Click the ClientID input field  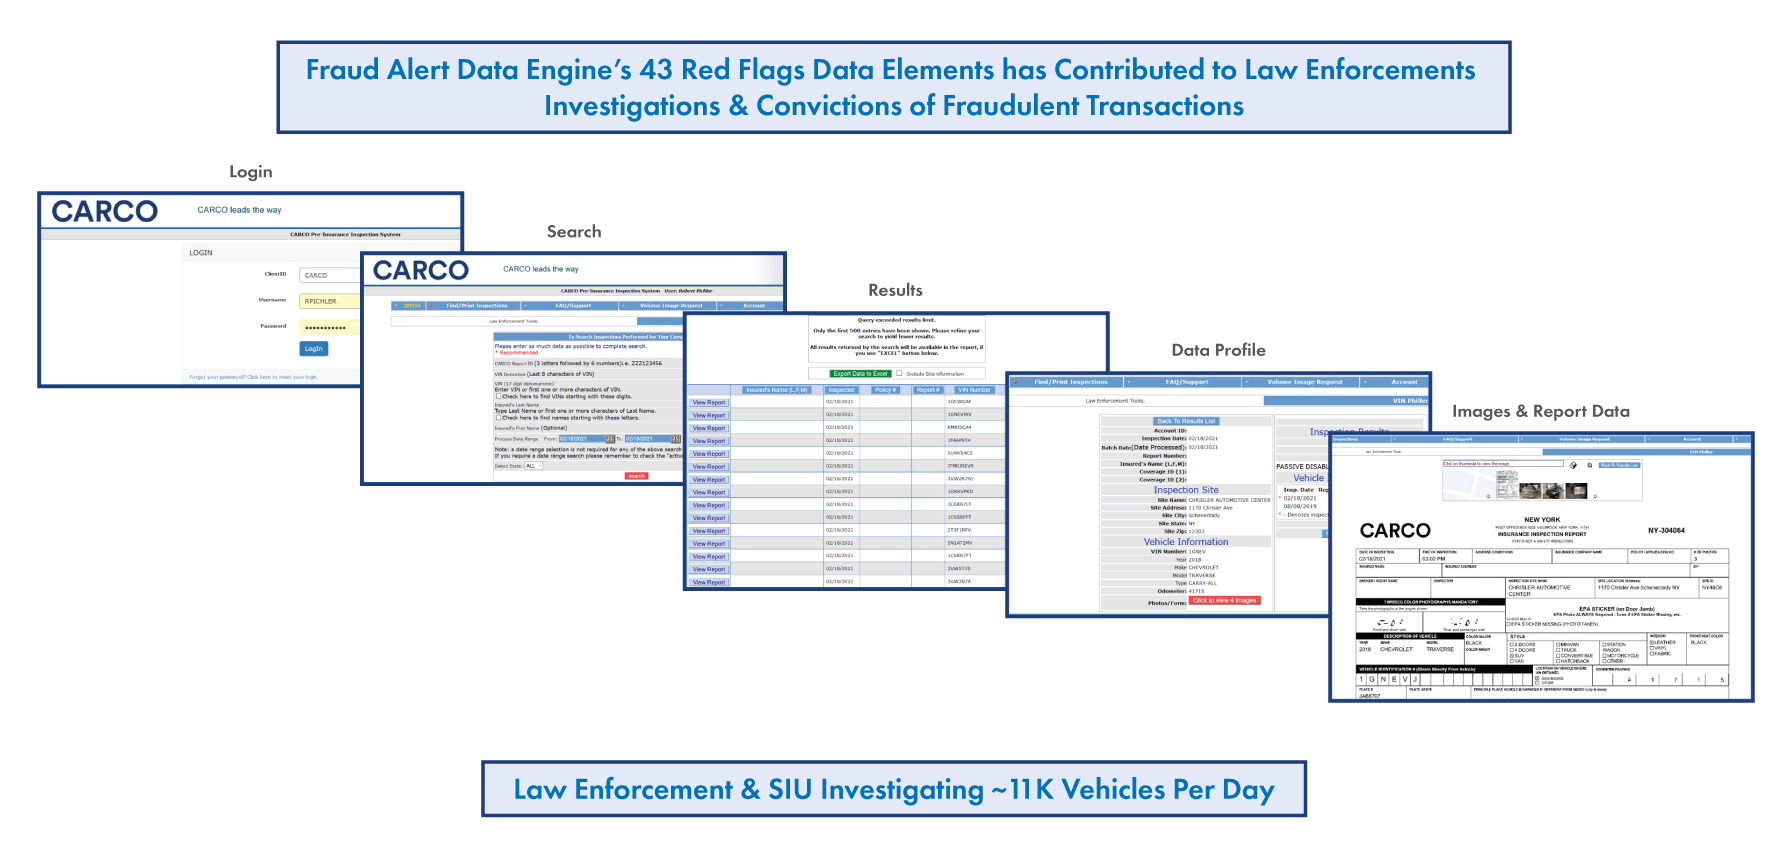point(329,275)
